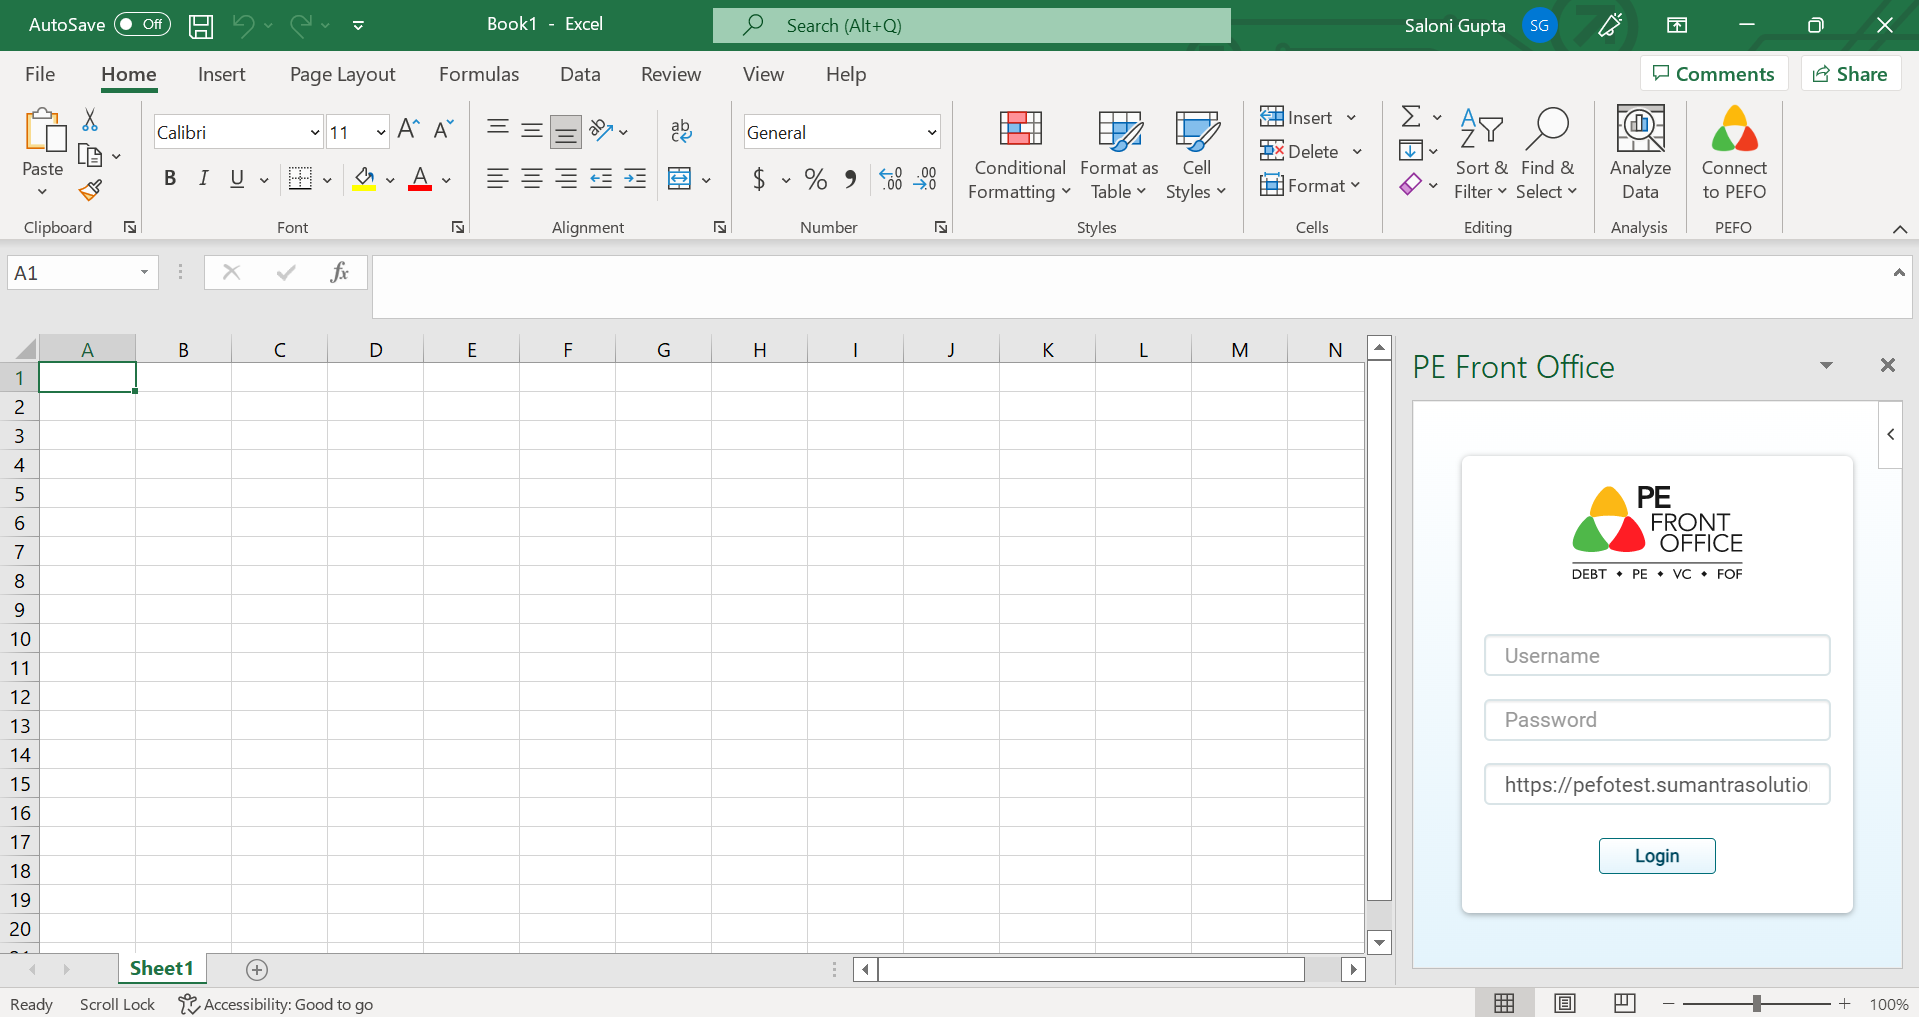This screenshot has width=1919, height=1017.
Task: Open Analyze Data tool
Action: pos(1640,152)
